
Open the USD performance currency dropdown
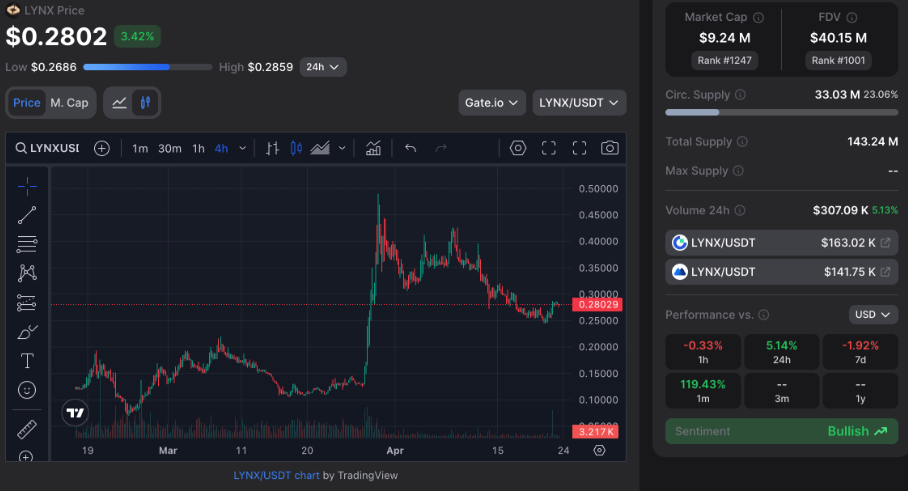coord(873,314)
